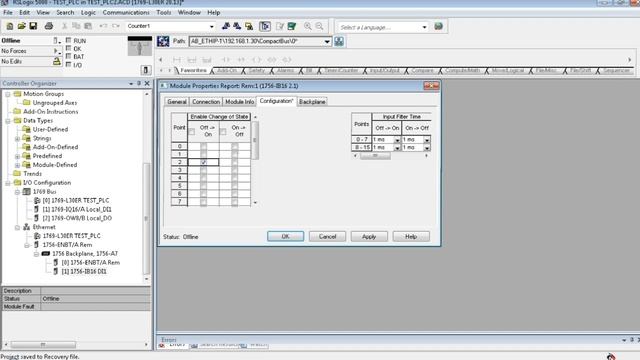Toggle the On->Off column header checkbox
Screen dimensions: 640x360
[223, 132]
